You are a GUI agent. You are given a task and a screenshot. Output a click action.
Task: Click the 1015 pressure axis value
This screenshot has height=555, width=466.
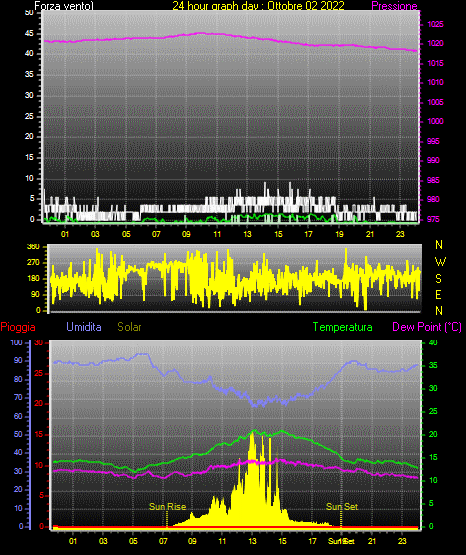tap(435, 63)
